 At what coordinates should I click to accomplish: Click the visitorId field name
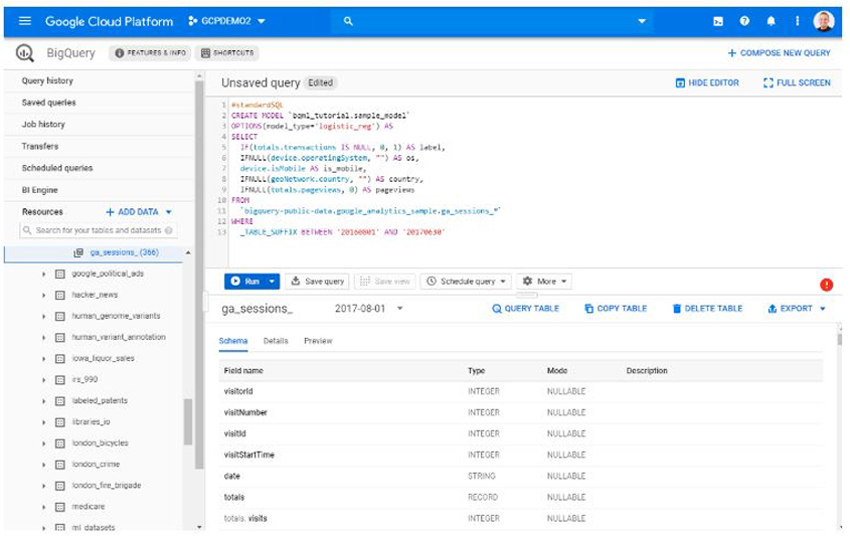(x=238, y=391)
